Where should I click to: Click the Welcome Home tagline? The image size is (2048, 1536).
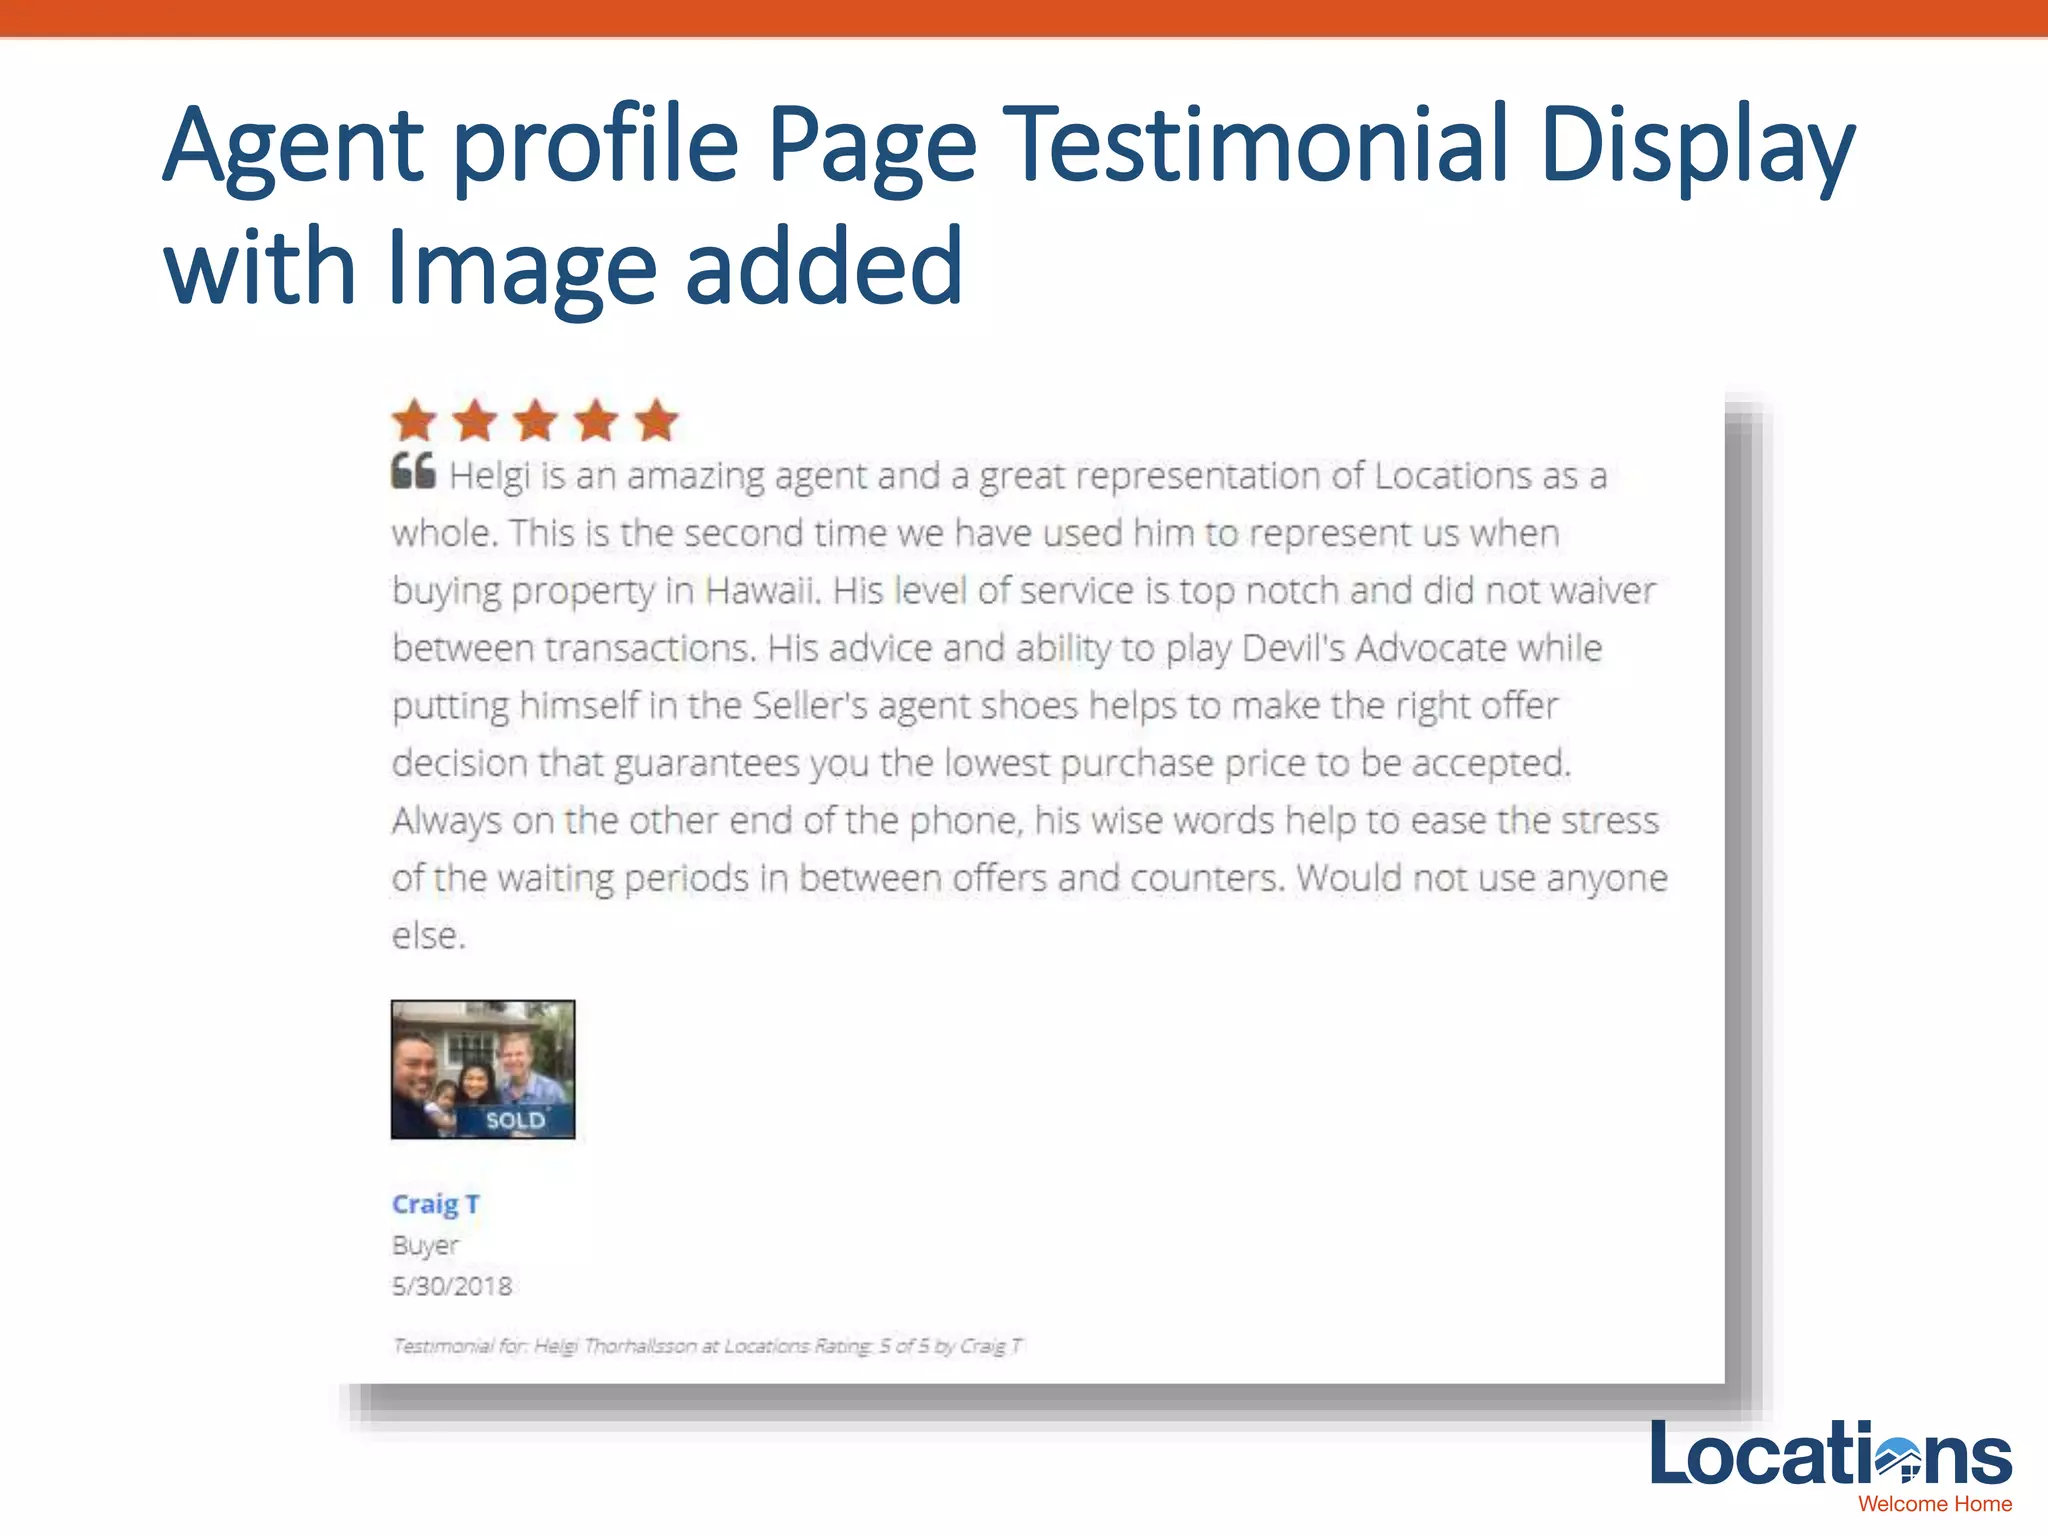(1934, 1504)
